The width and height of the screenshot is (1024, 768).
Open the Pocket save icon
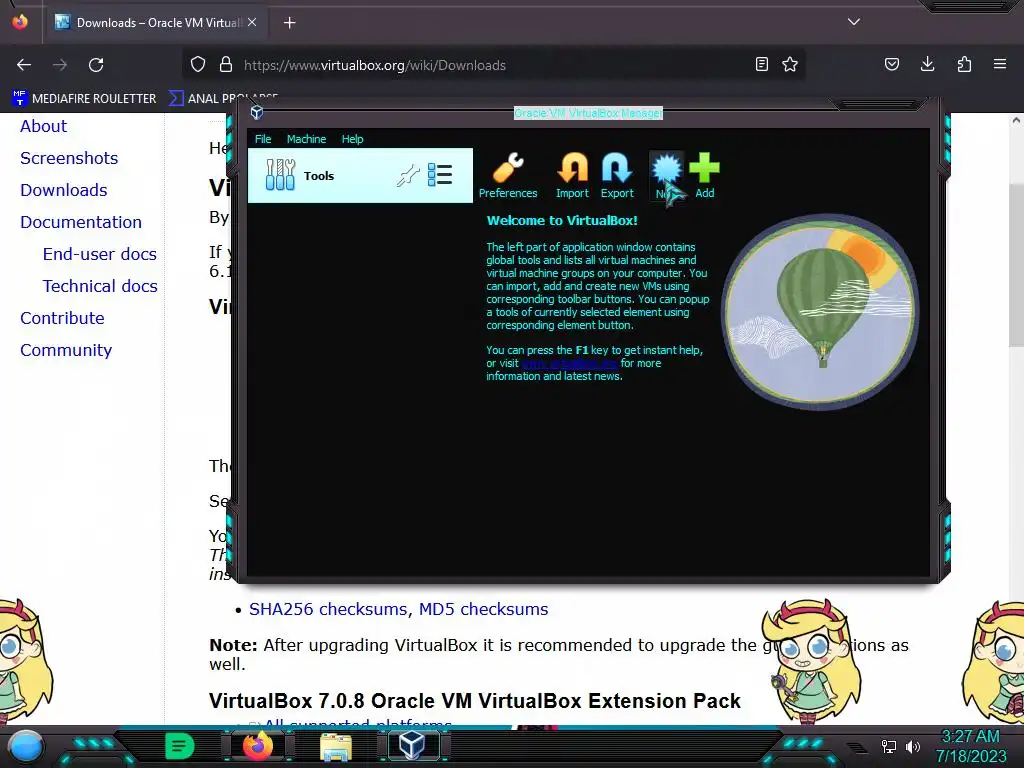click(x=891, y=64)
